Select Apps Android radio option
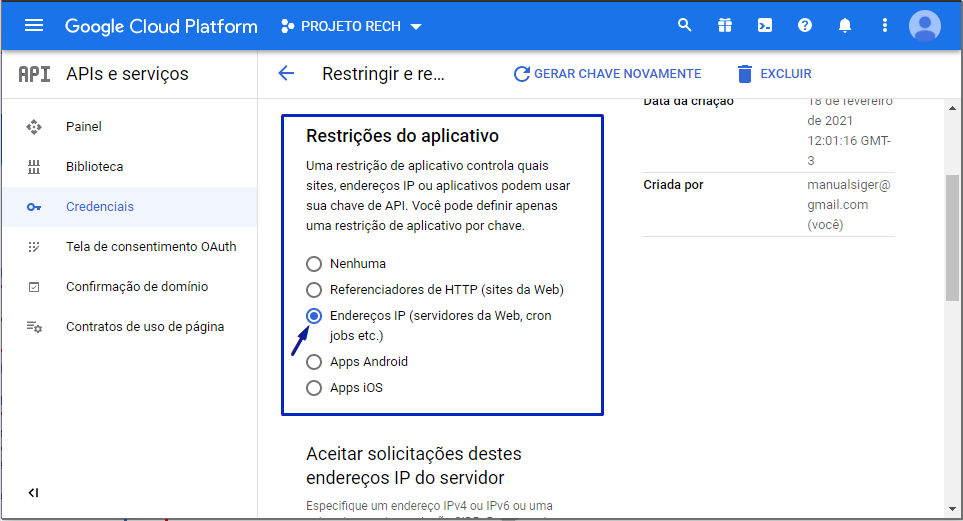This screenshot has height=521, width=963. (x=314, y=362)
